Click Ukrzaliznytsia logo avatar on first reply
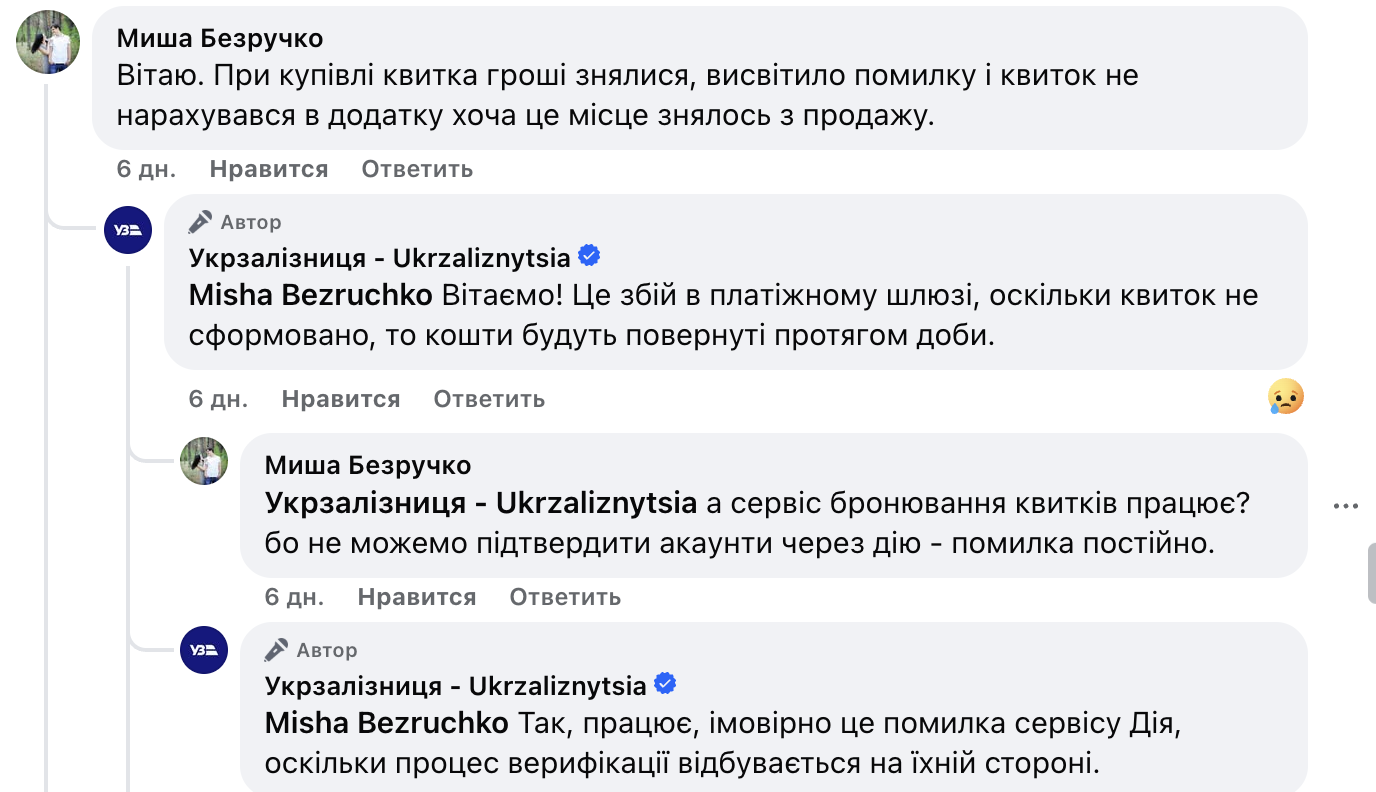This screenshot has height=792, width=1376. point(128,230)
